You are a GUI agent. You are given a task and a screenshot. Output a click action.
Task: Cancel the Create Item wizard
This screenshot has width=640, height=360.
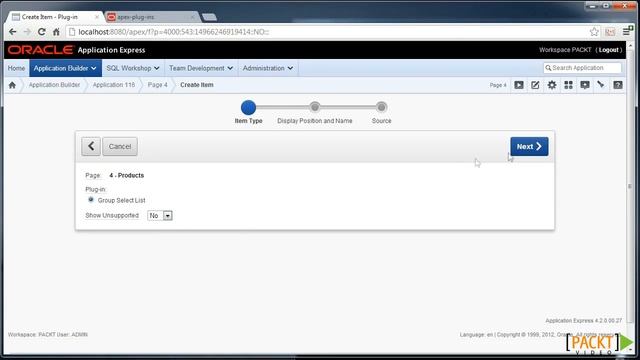pyautogui.click(x=120, y=146)
